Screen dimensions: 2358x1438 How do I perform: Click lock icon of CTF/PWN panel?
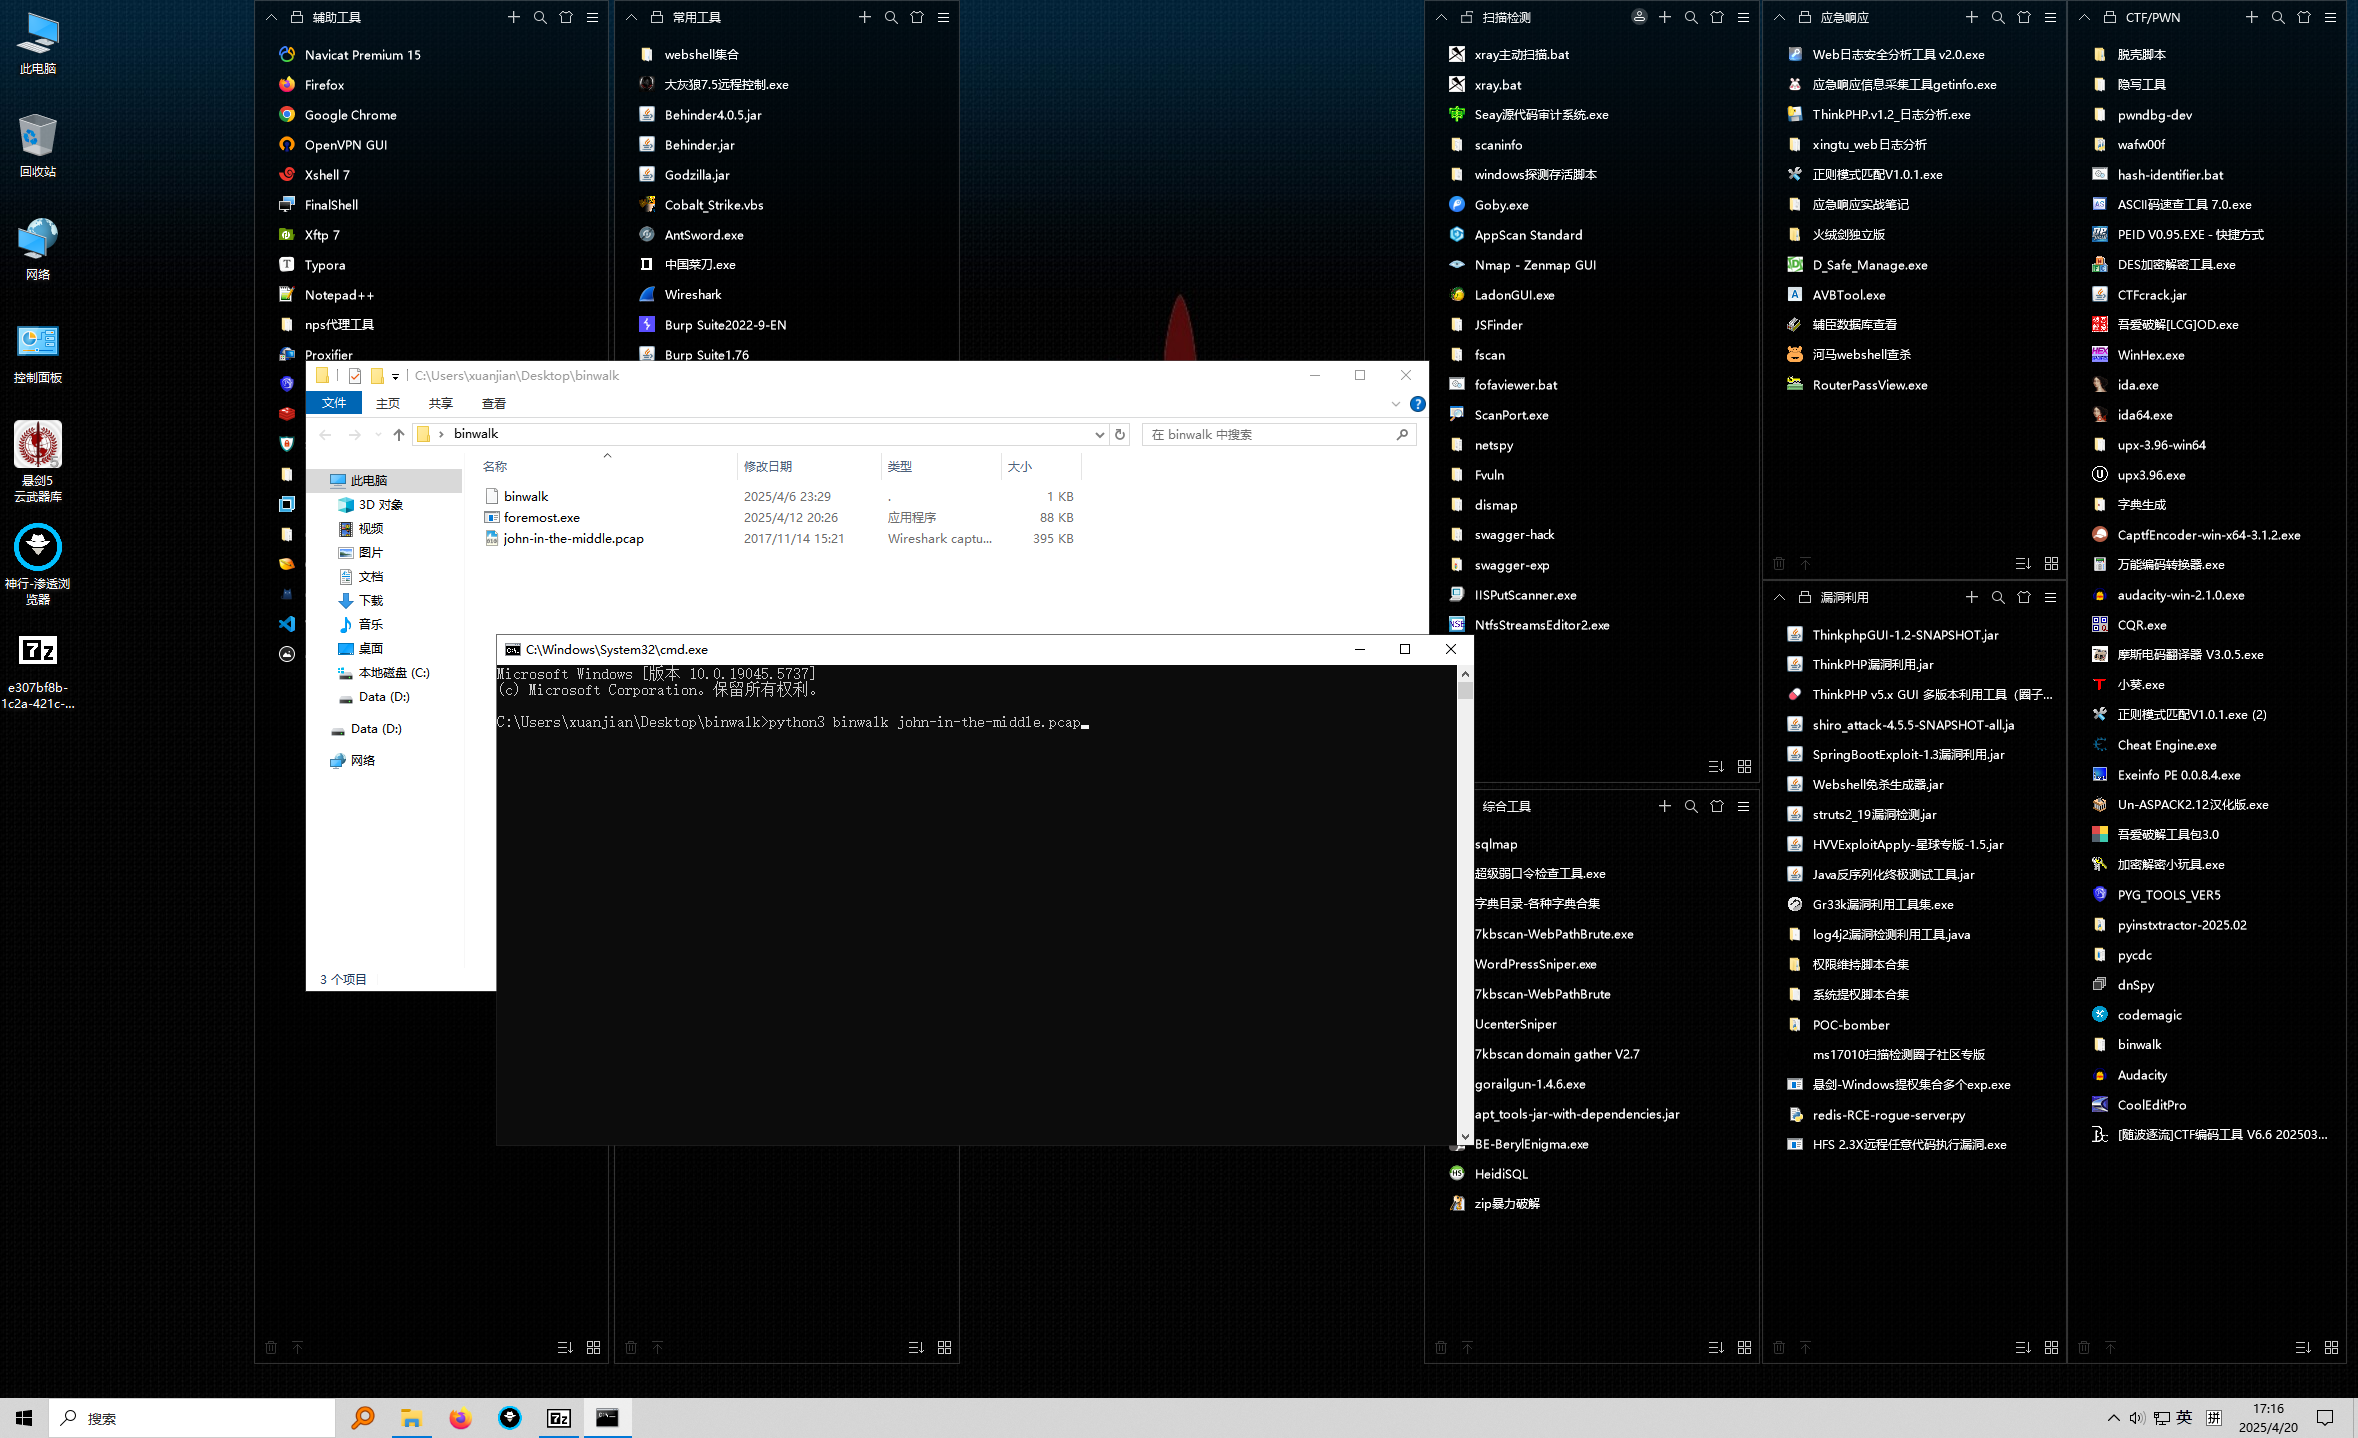[x=2110, y=17]
